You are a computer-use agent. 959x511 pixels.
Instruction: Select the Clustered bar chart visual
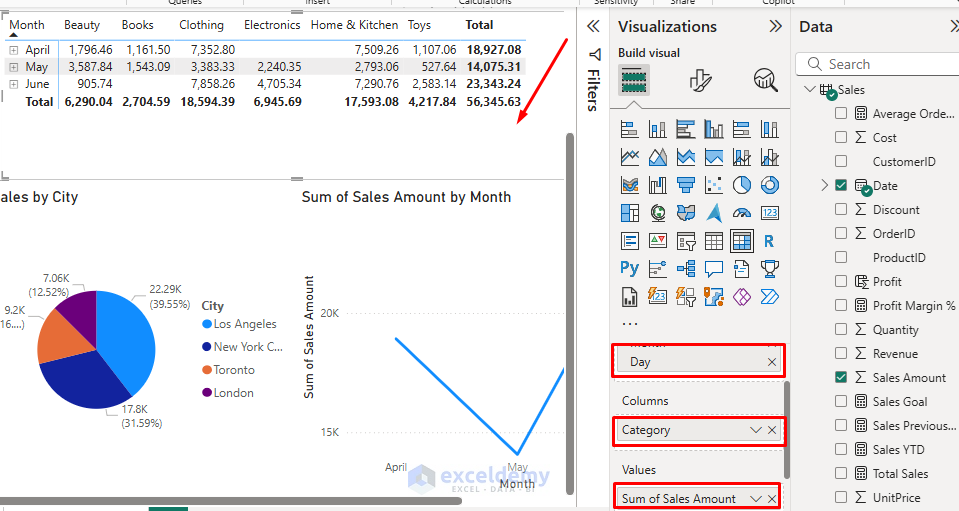click(686, 129)
